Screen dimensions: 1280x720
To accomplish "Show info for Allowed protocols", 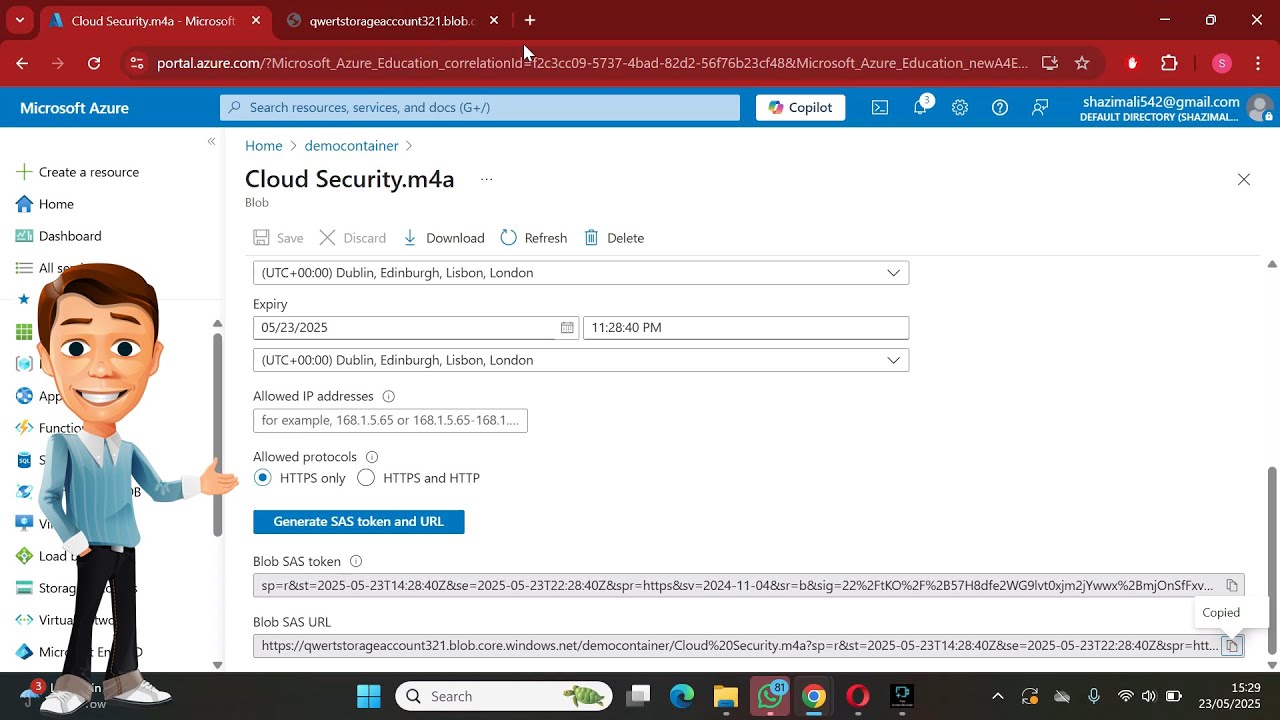I will (x=372, y=457).
